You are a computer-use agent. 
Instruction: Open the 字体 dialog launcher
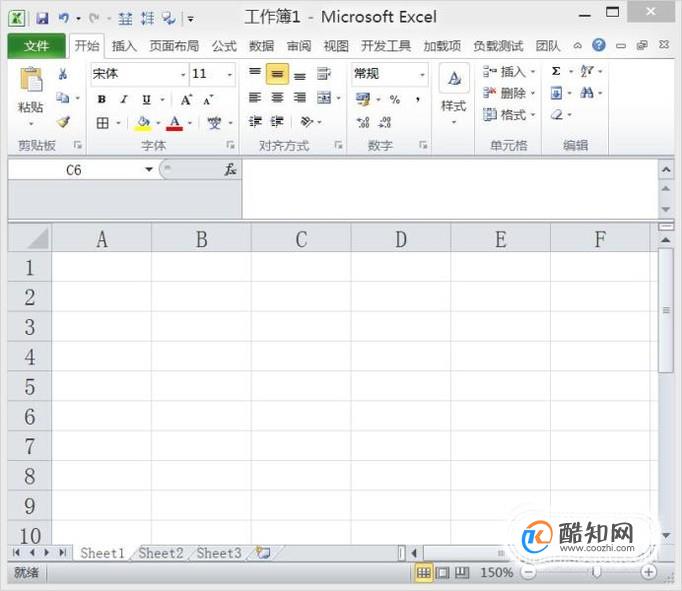(231, 145)
